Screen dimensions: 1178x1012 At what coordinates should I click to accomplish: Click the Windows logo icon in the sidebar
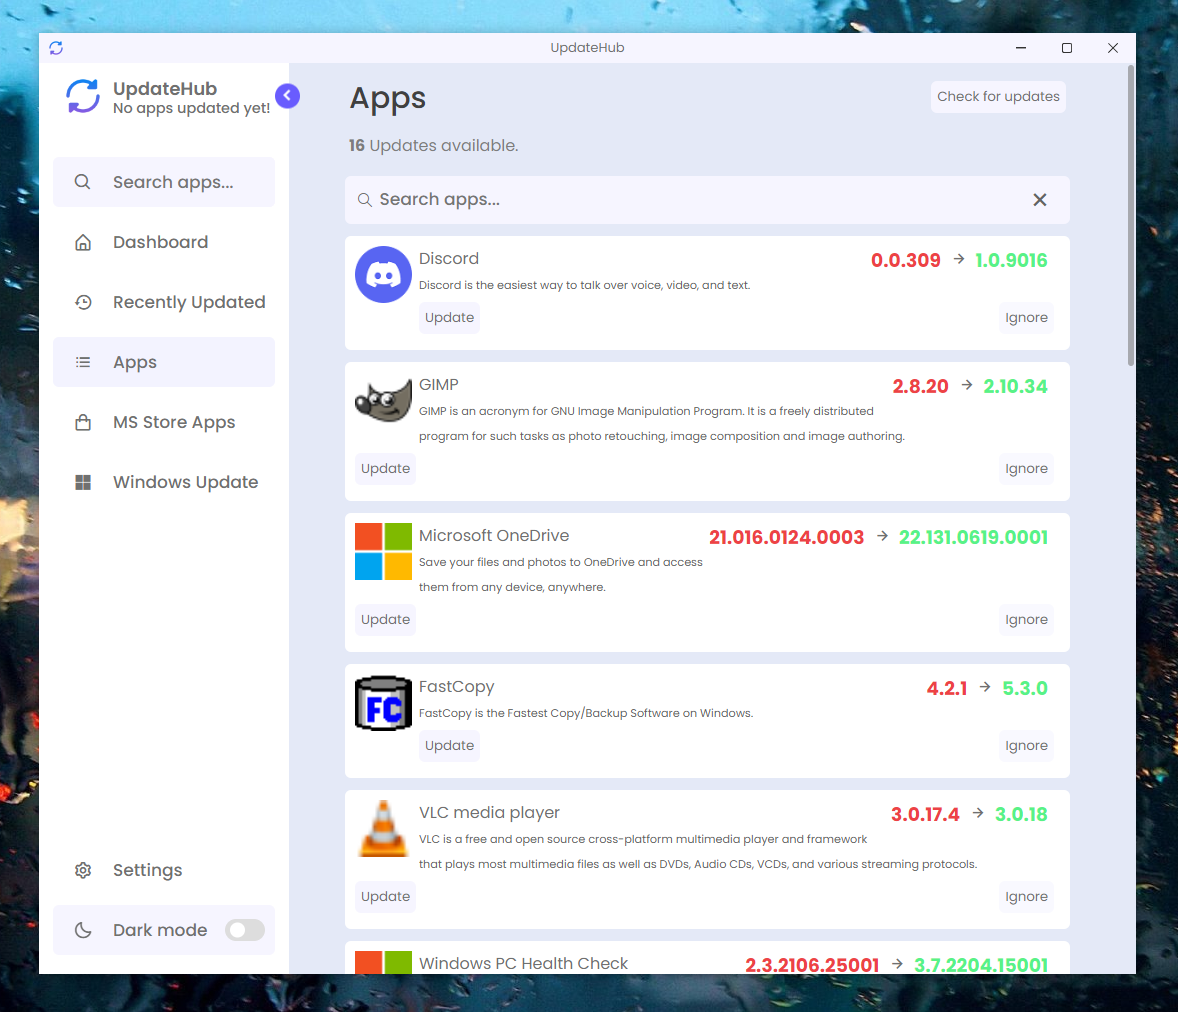click(83, 482)
